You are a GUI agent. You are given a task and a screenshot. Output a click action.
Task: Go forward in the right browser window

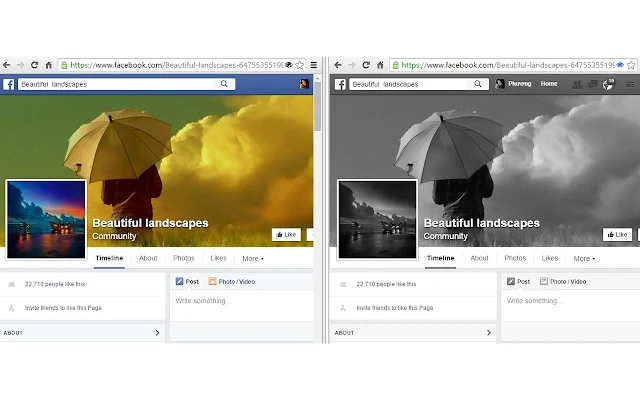[352, 65]
